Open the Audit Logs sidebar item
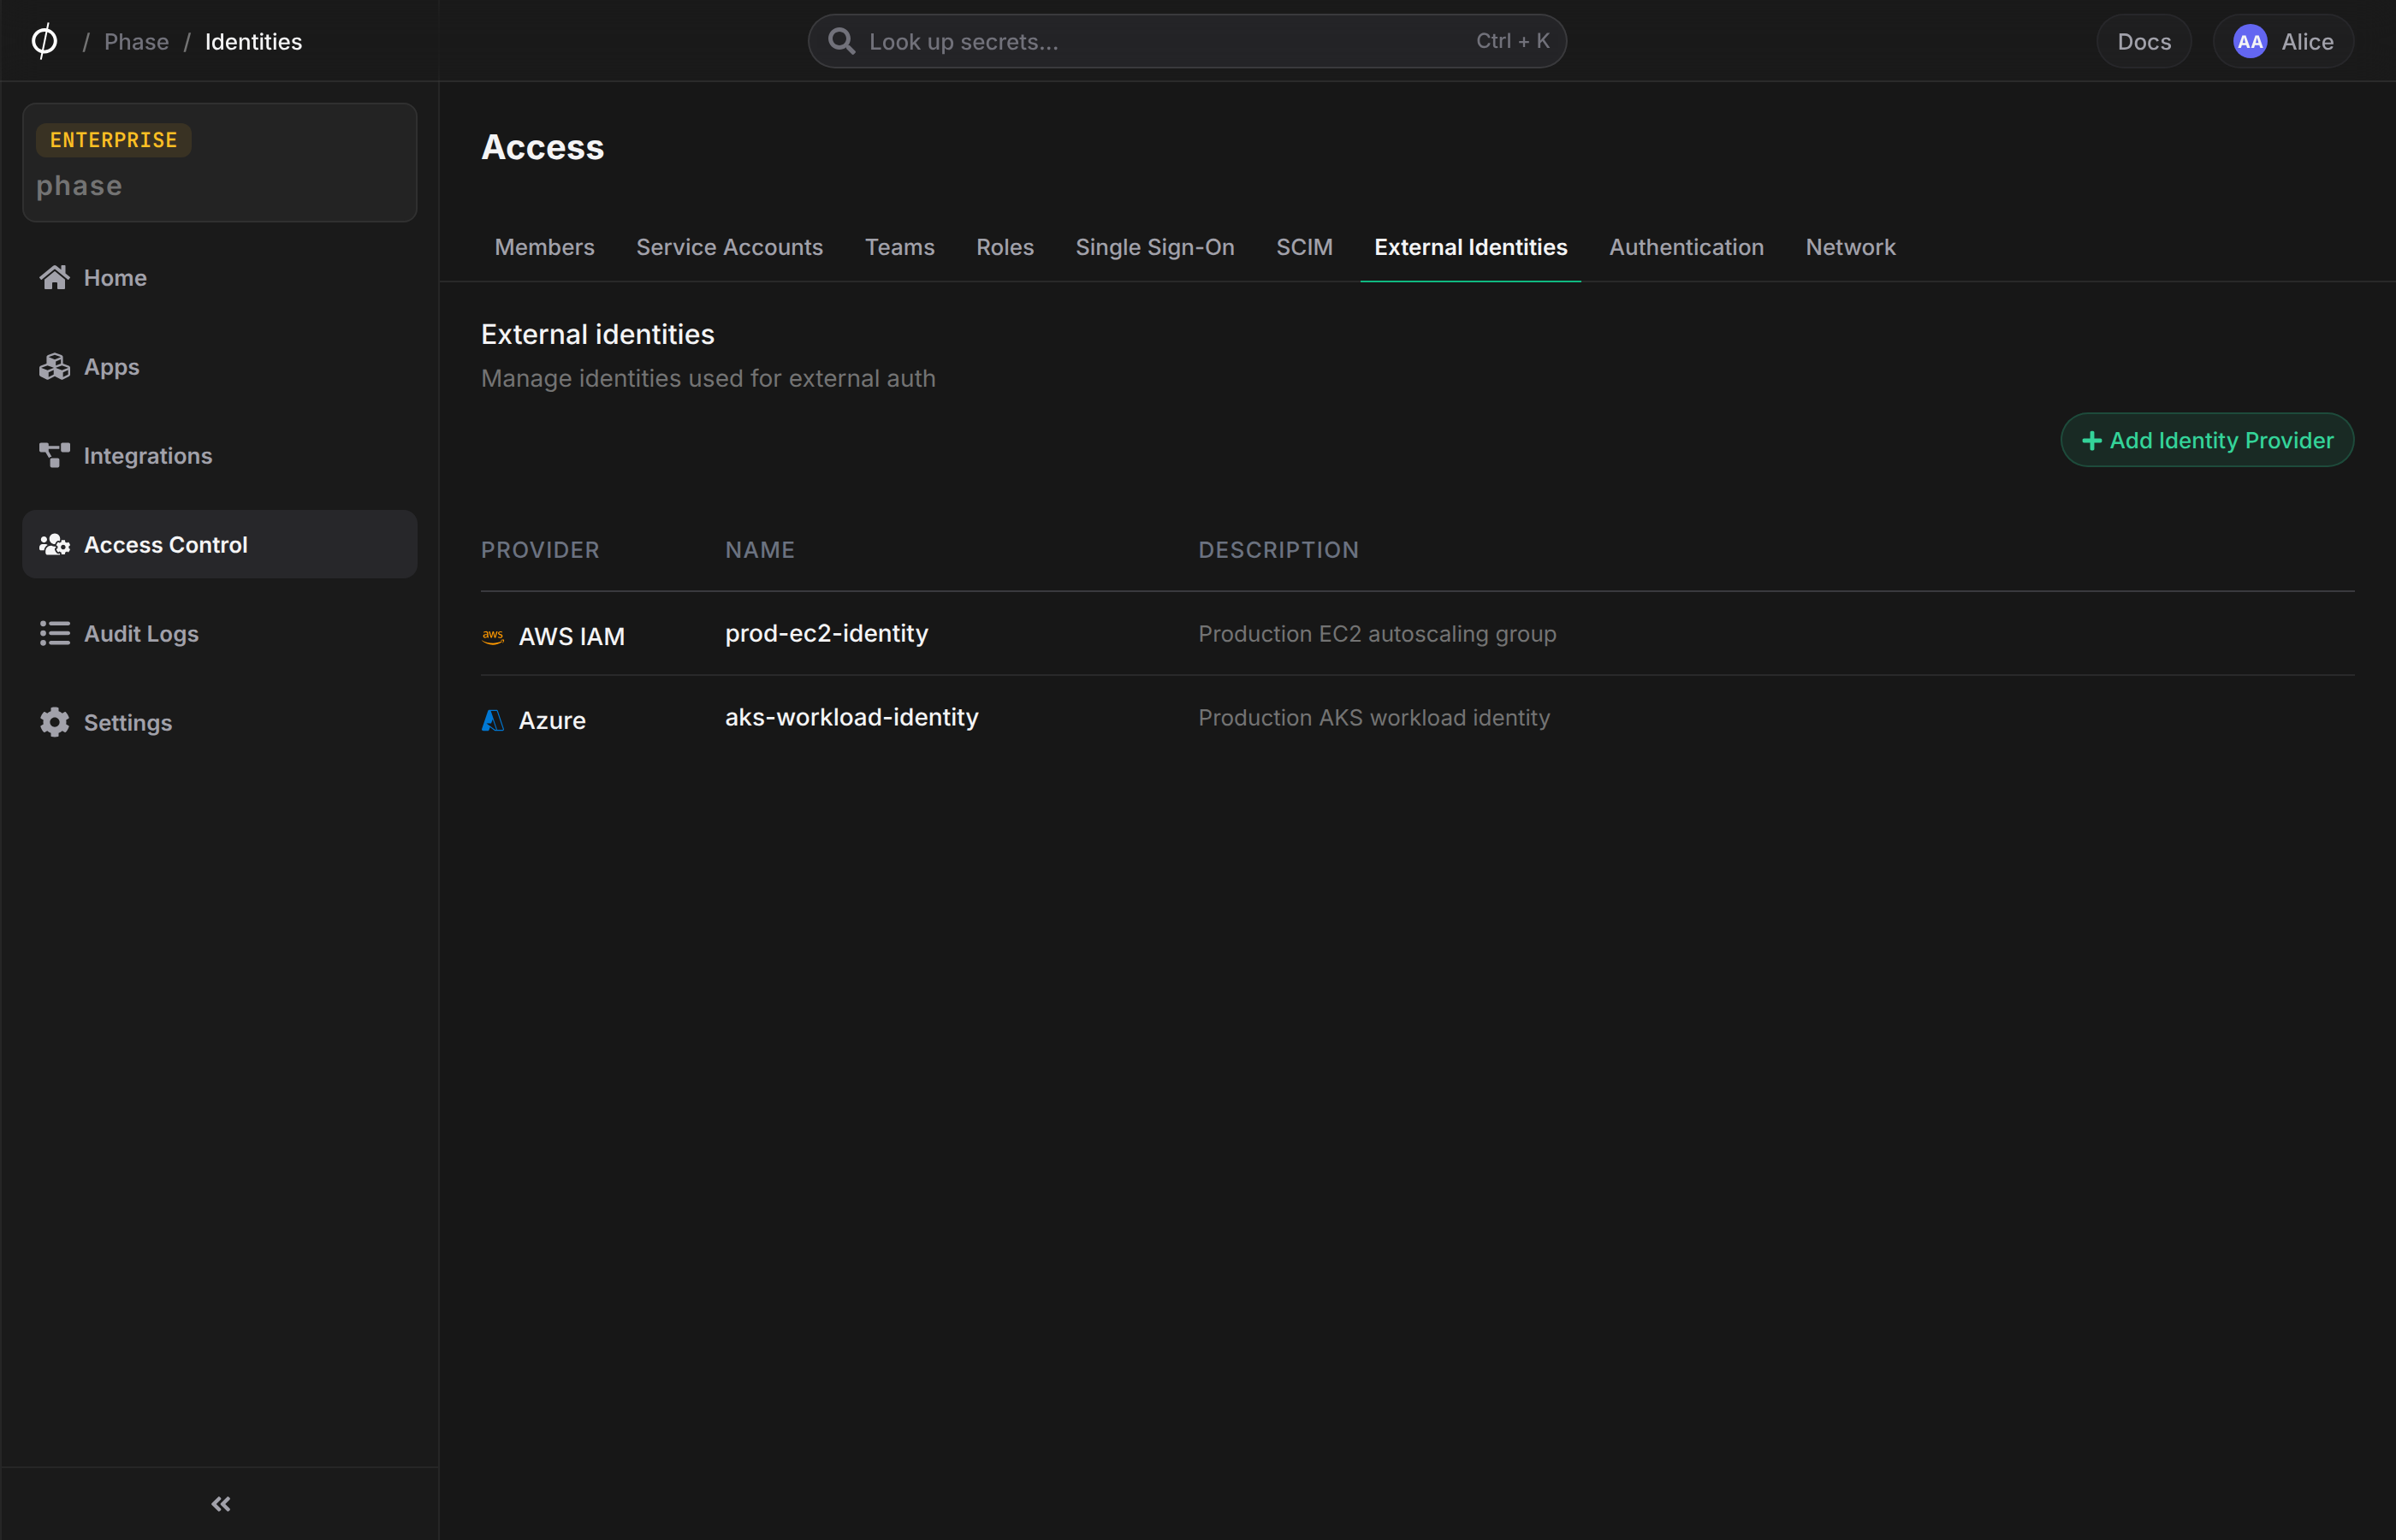 click(x=219, y=633)
